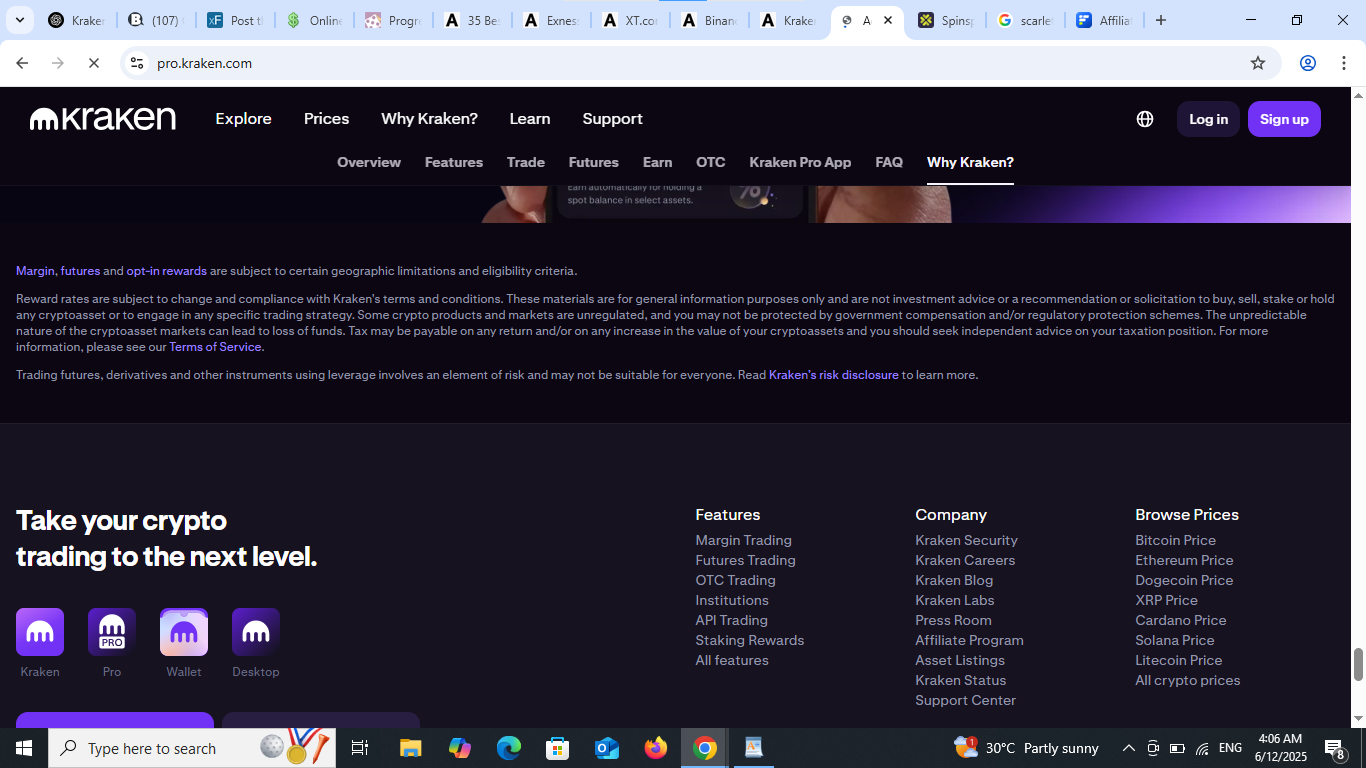The image size is (1366, 768).
Task: Click the page vertical scrollbar thumb
Action: point(1358,664)
